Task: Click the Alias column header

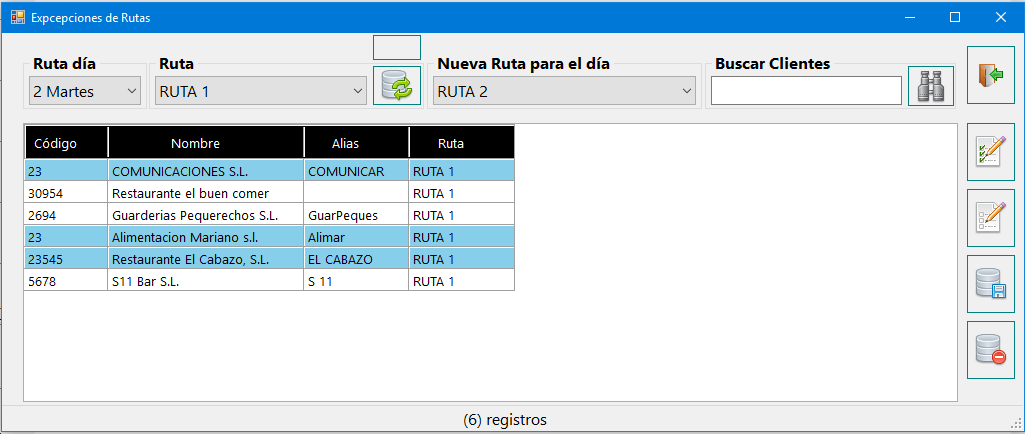Action: tap(356, 143)
